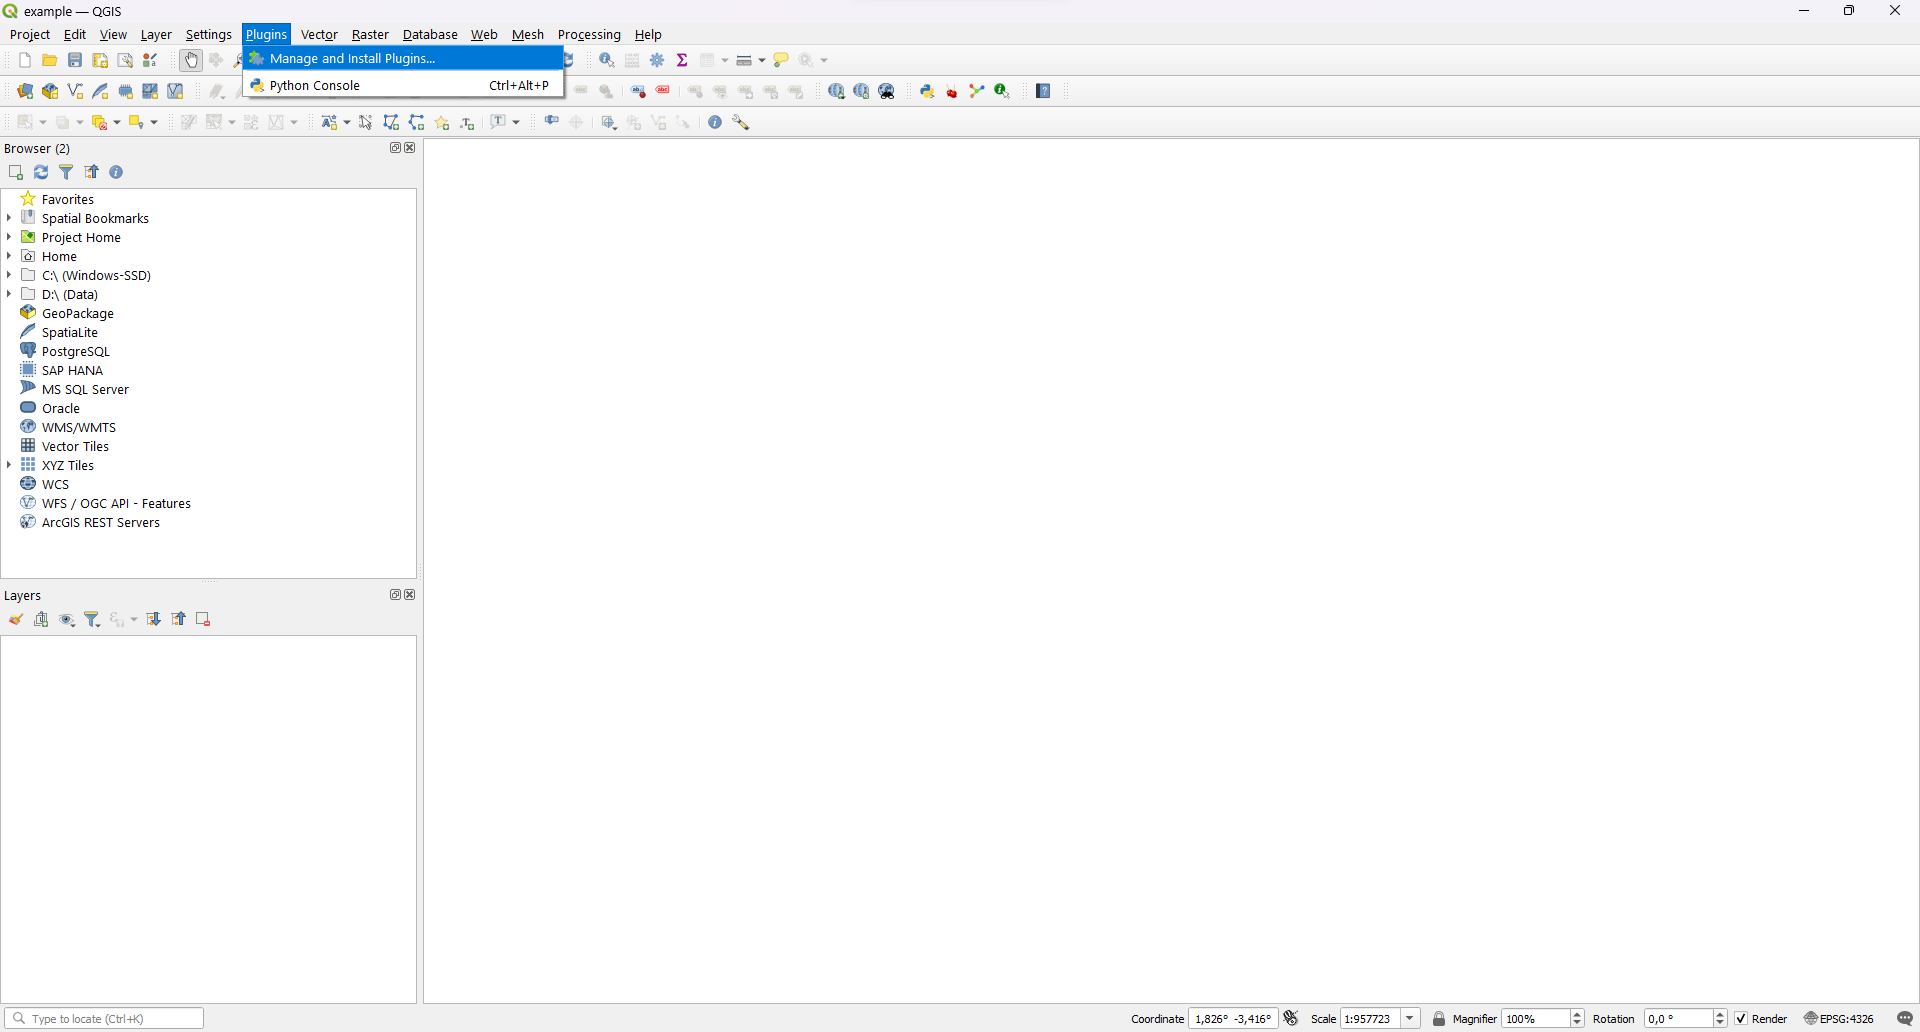Expand C:\ (Windows-SSD) drive node

[x=9, y=275]
